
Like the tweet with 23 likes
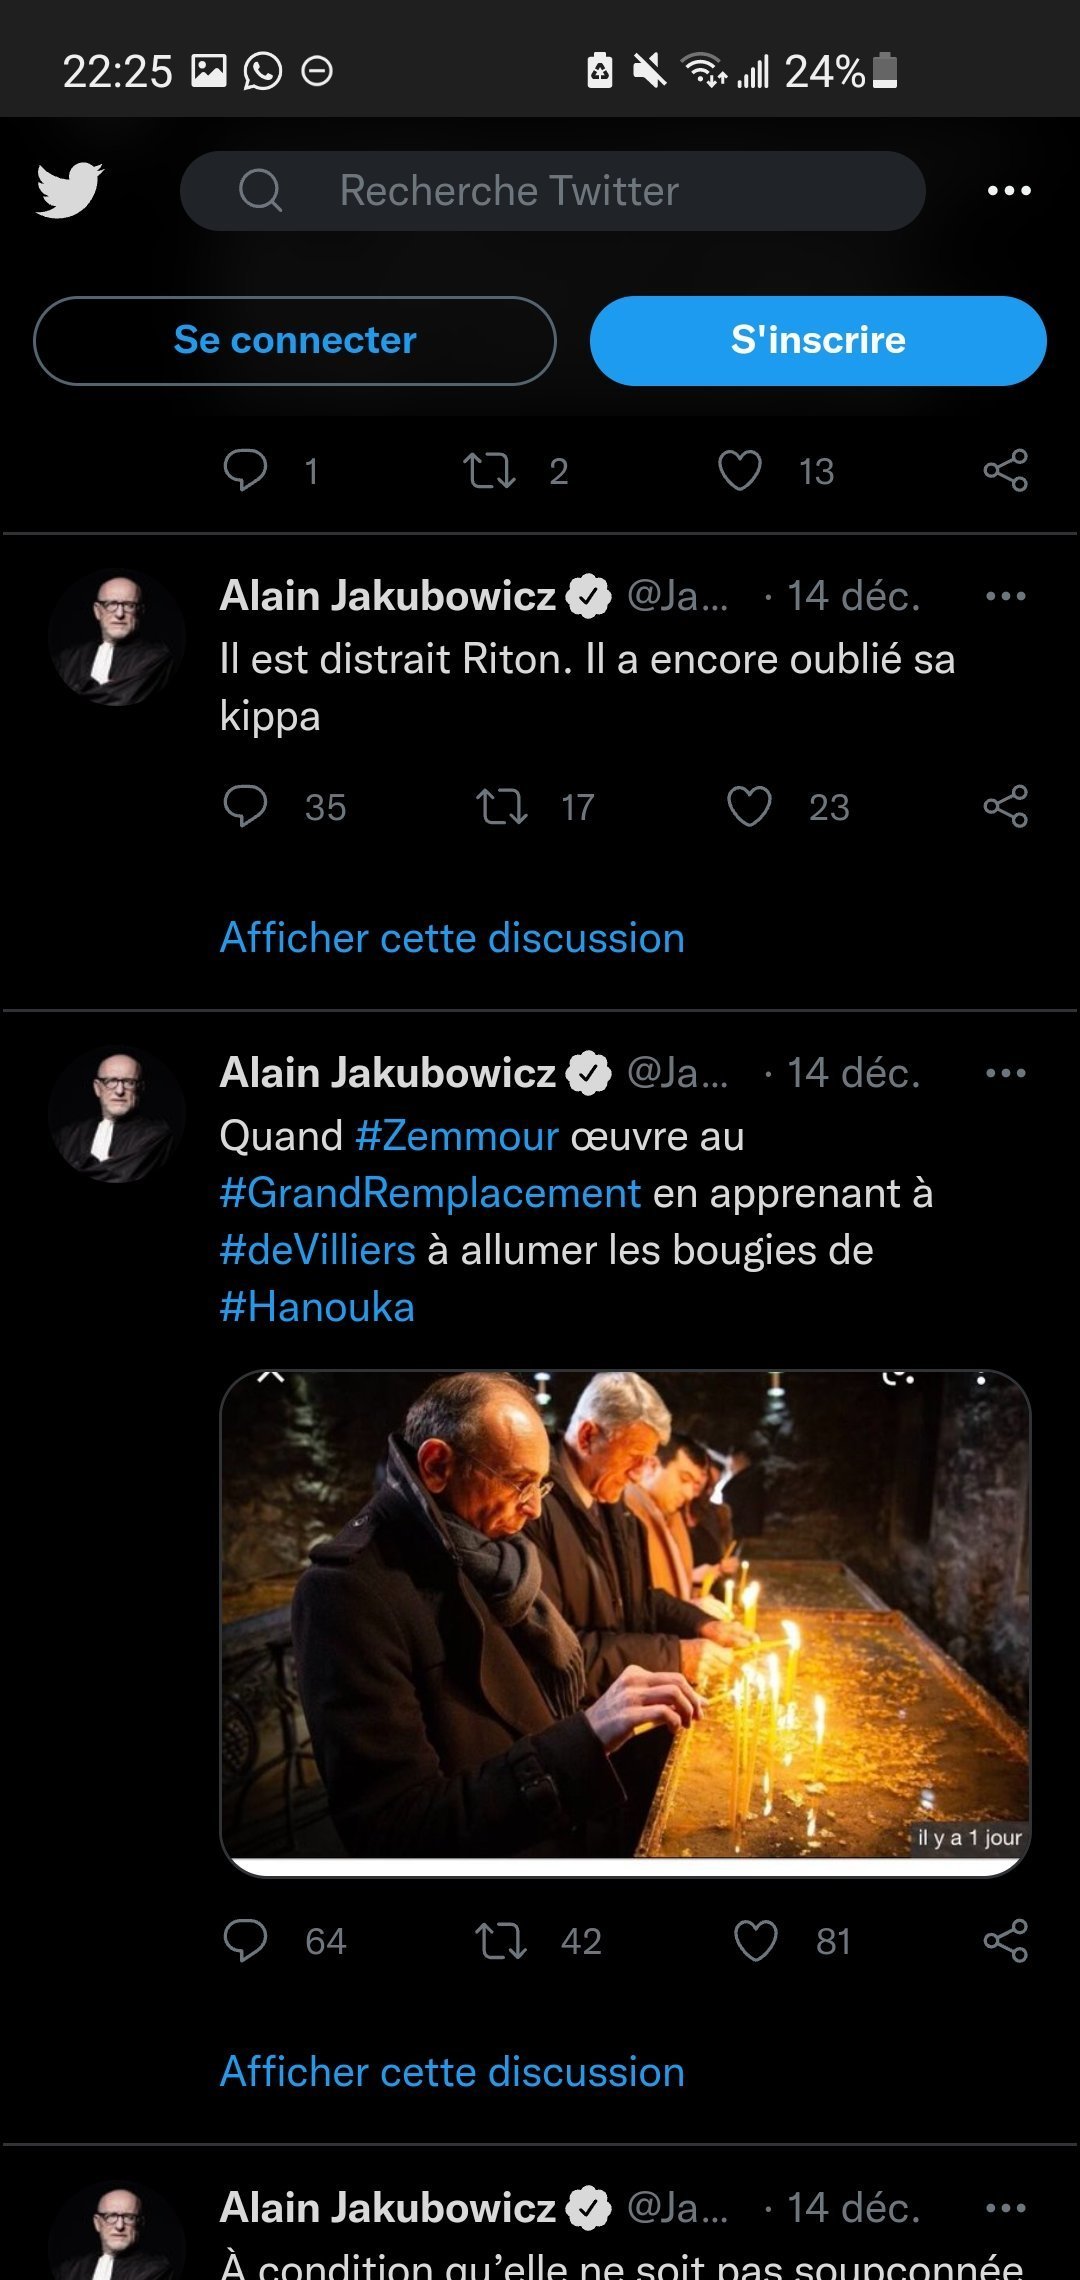click(x=749, y=806)
